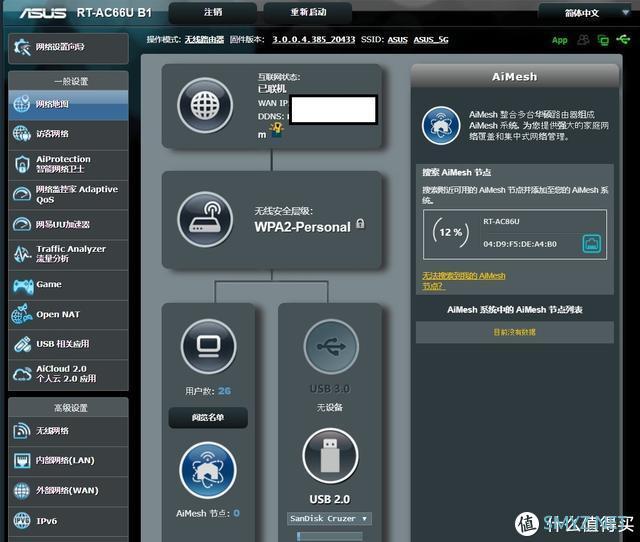
Task: Click the AiMesh node icon in the network map
Action: point(208,470)
